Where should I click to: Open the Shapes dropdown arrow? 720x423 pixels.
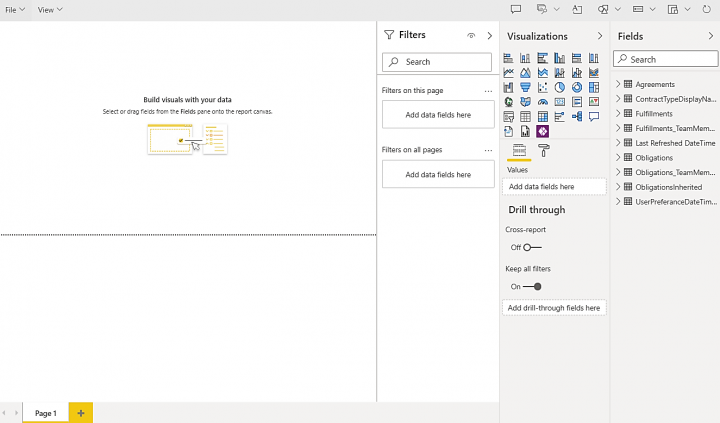pos(618,9)
